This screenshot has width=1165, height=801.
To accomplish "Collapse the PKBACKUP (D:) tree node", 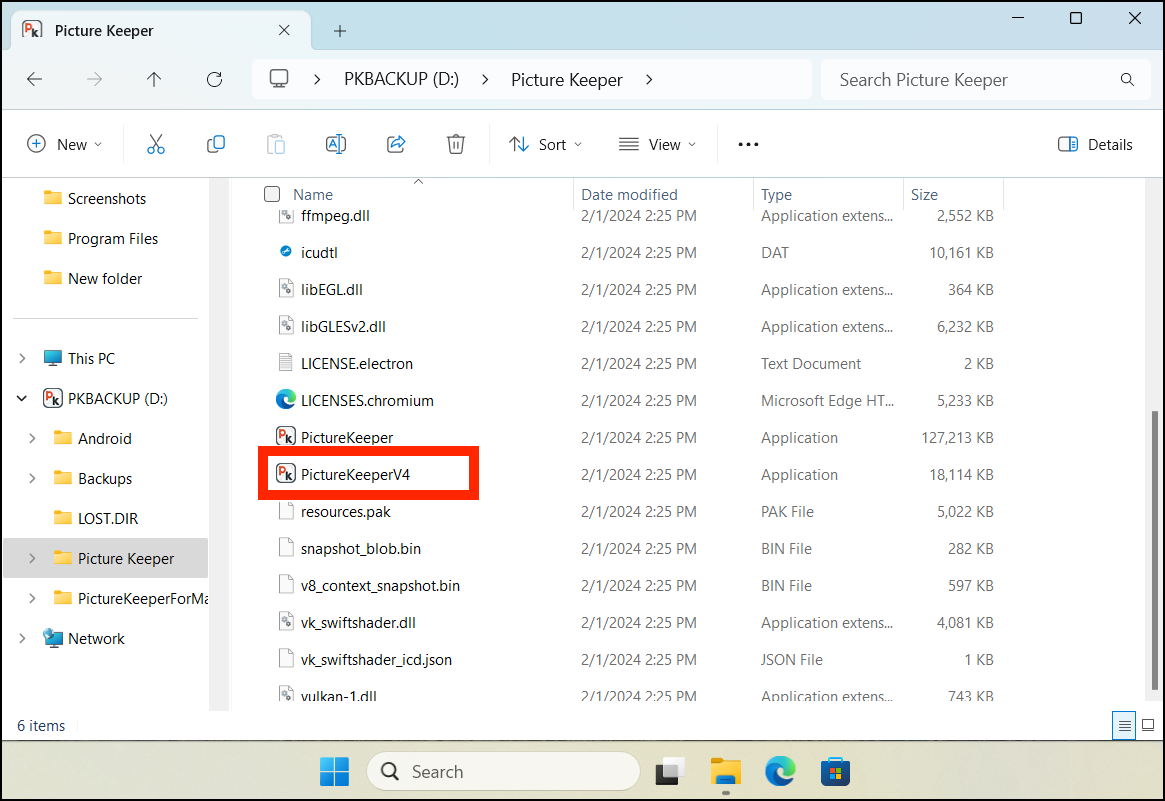I will click(22, 398).
